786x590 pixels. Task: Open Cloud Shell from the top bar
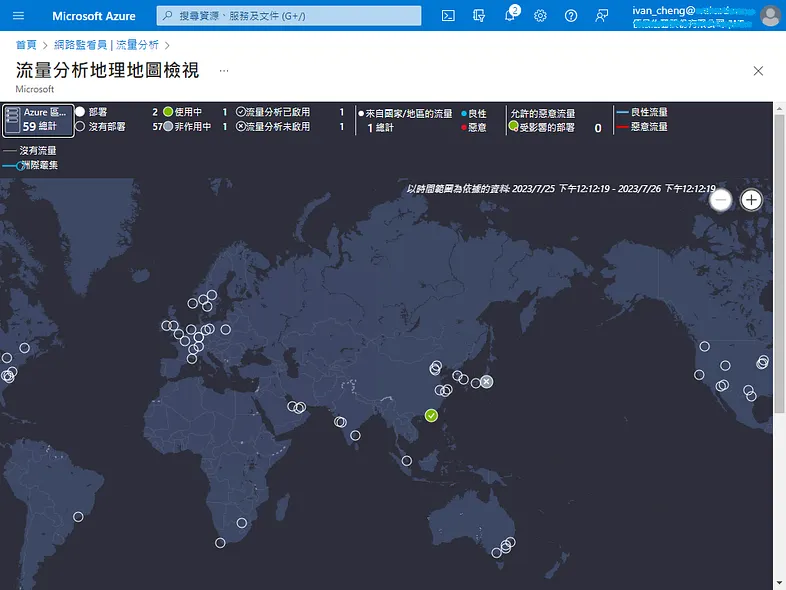[448, 16]
